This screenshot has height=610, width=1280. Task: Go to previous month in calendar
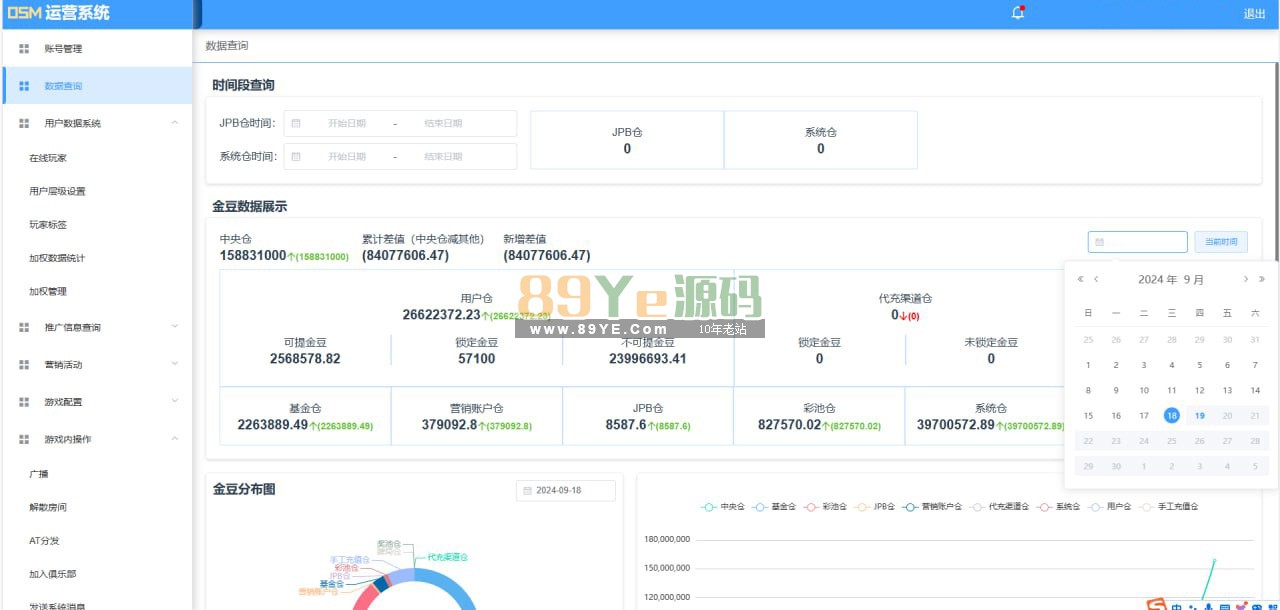[x=1096, y=280]
